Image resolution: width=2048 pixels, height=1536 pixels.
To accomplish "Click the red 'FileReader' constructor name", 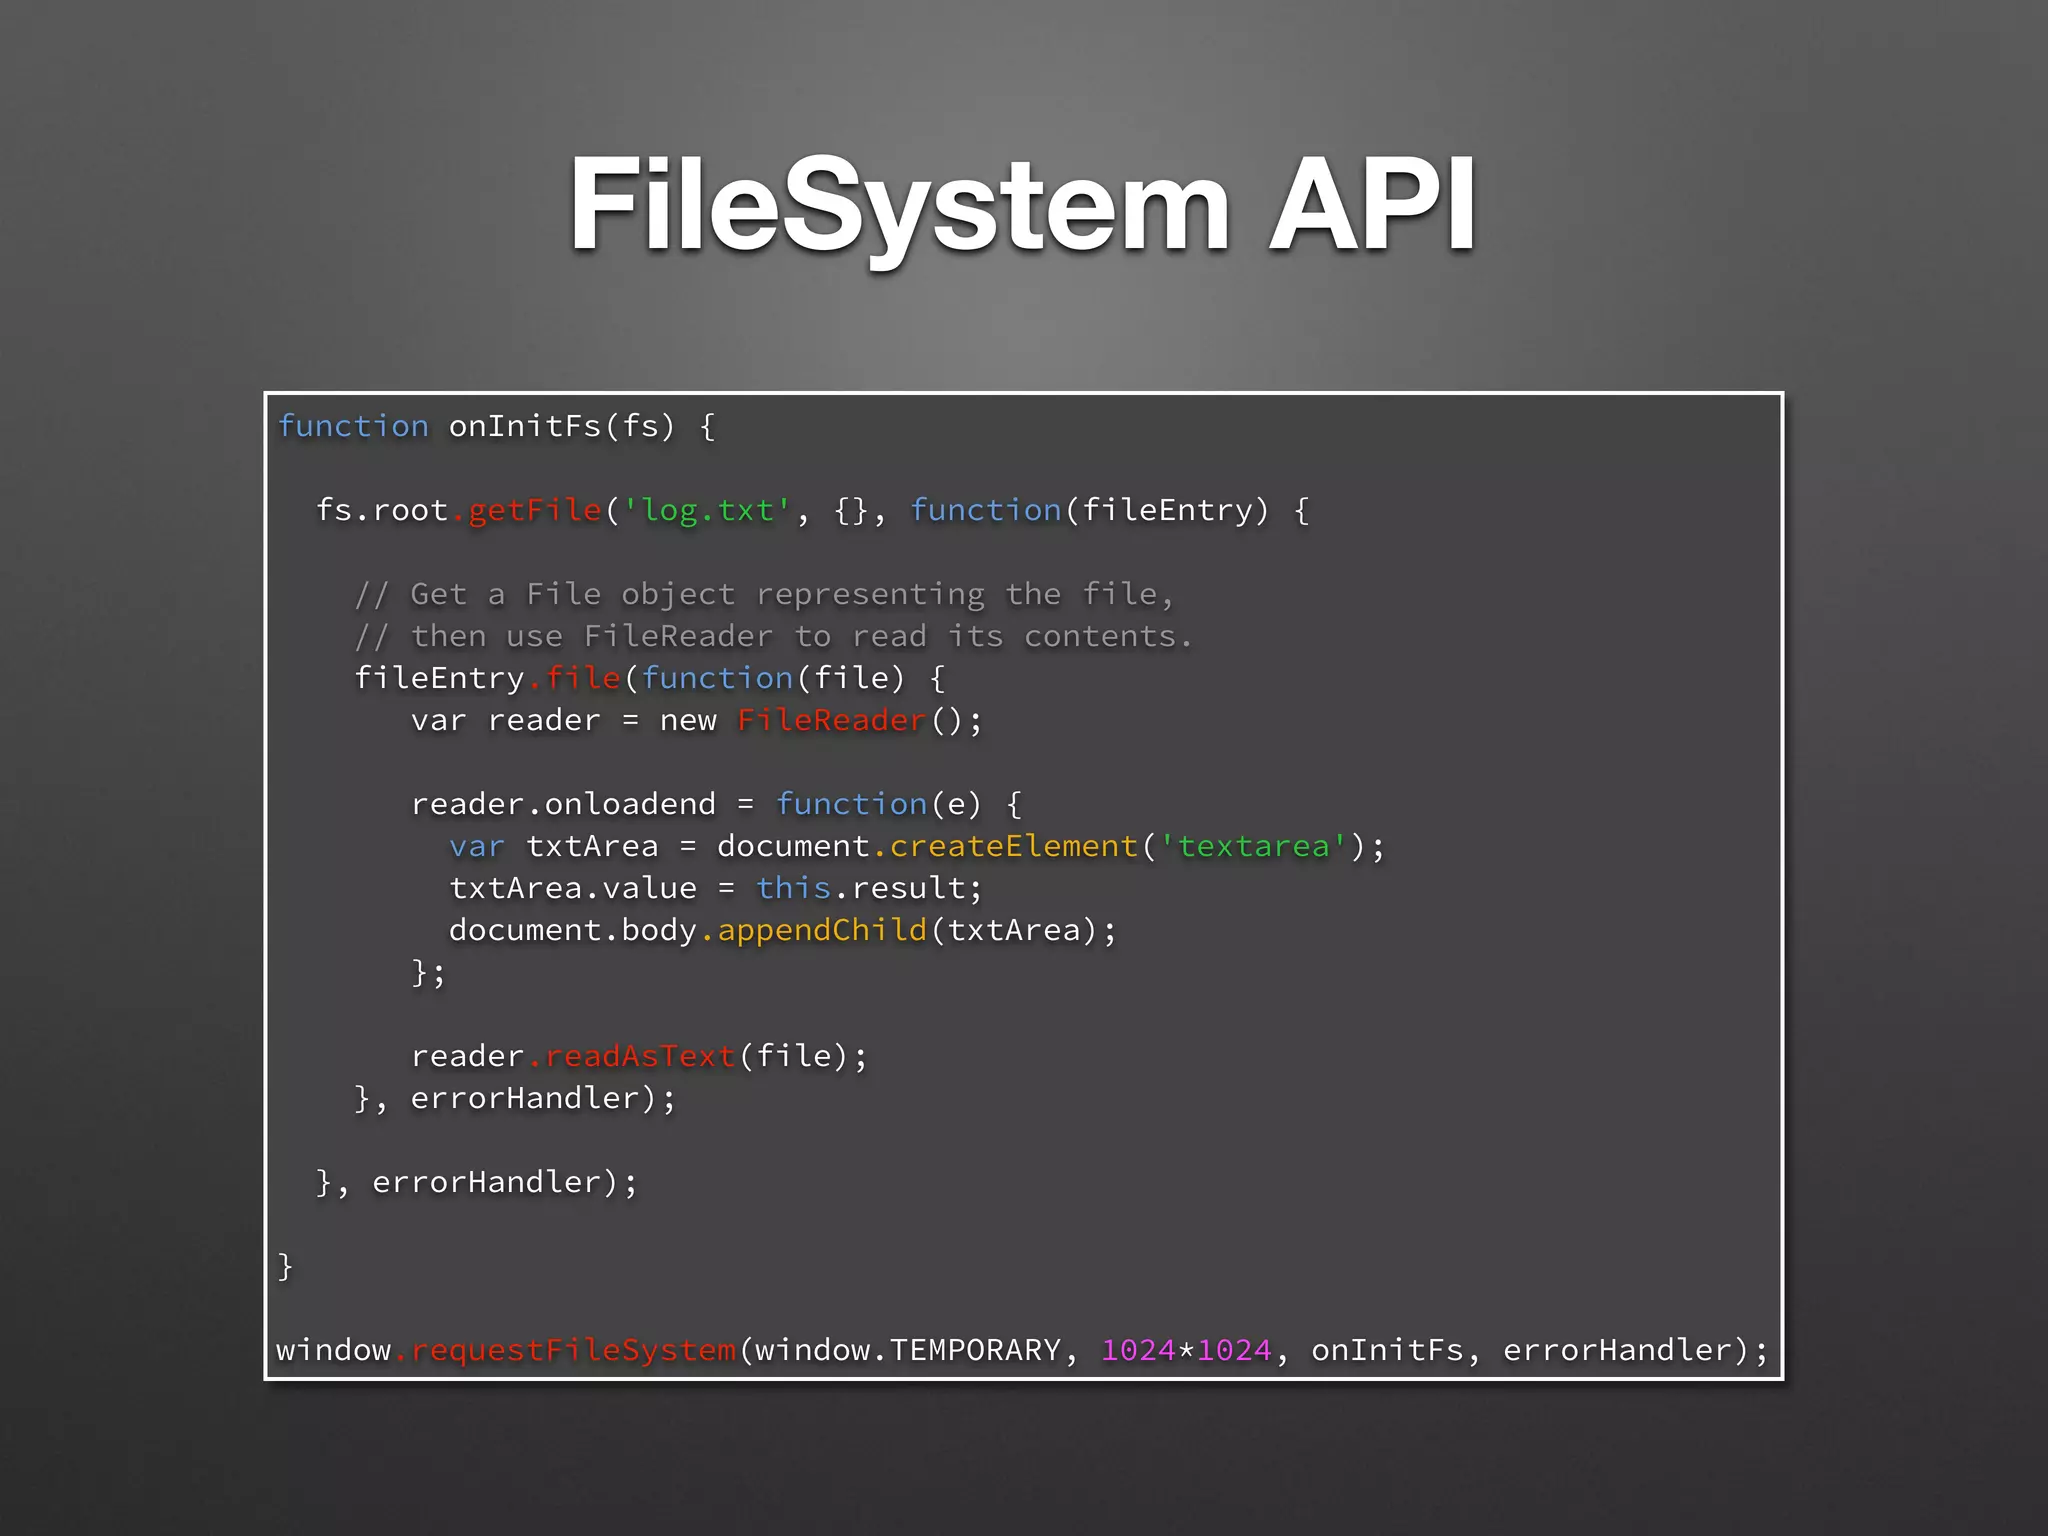I will point(832,721).
